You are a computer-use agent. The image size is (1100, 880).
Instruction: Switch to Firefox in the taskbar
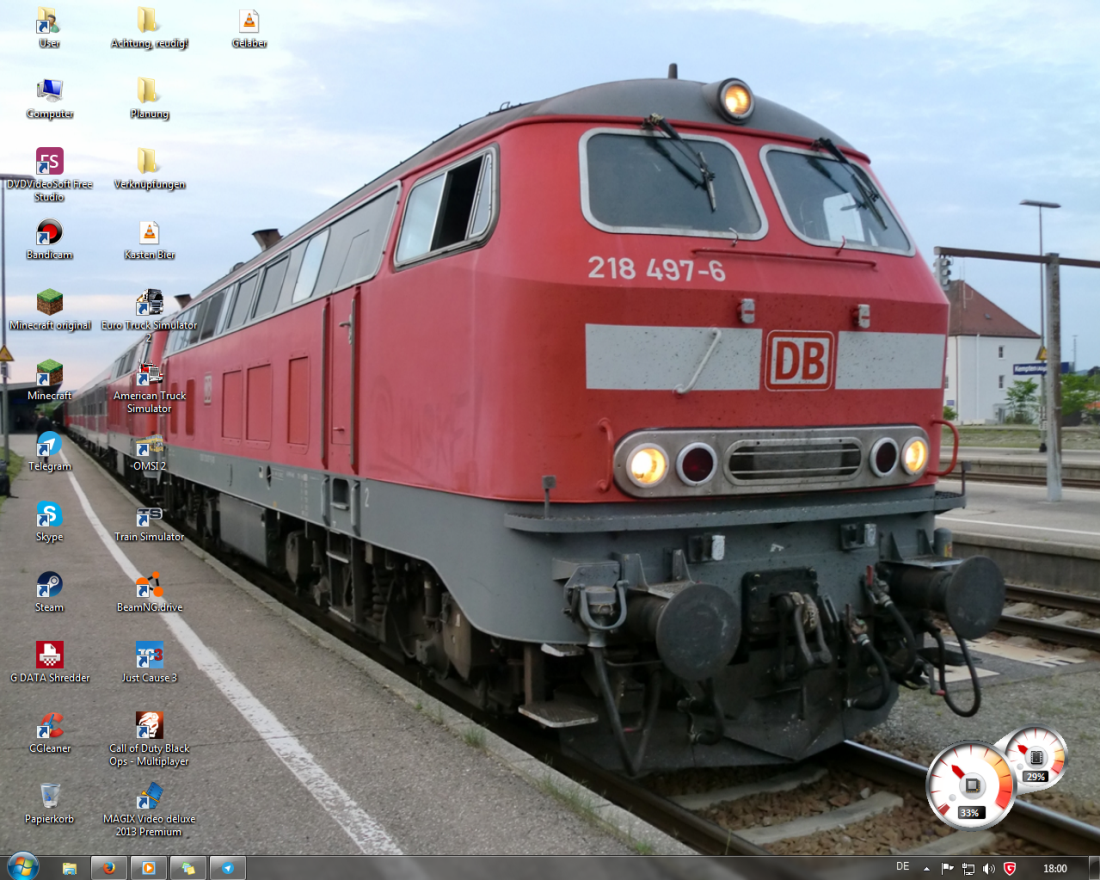coord(109,868)
